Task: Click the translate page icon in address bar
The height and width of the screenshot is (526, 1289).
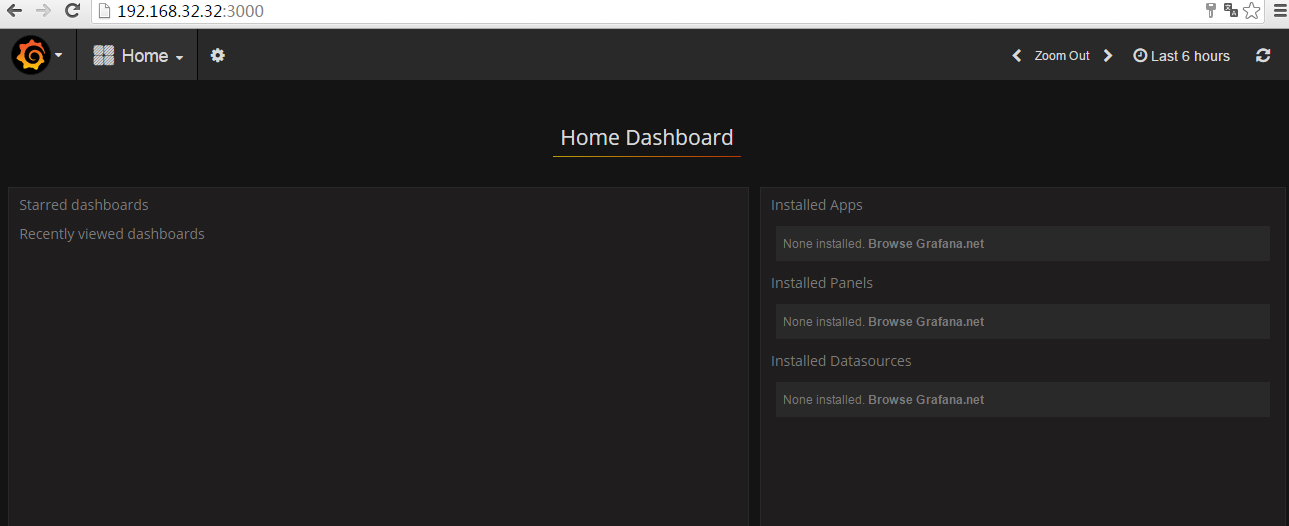Action: pyautogui.click(x=1231, y=11)
